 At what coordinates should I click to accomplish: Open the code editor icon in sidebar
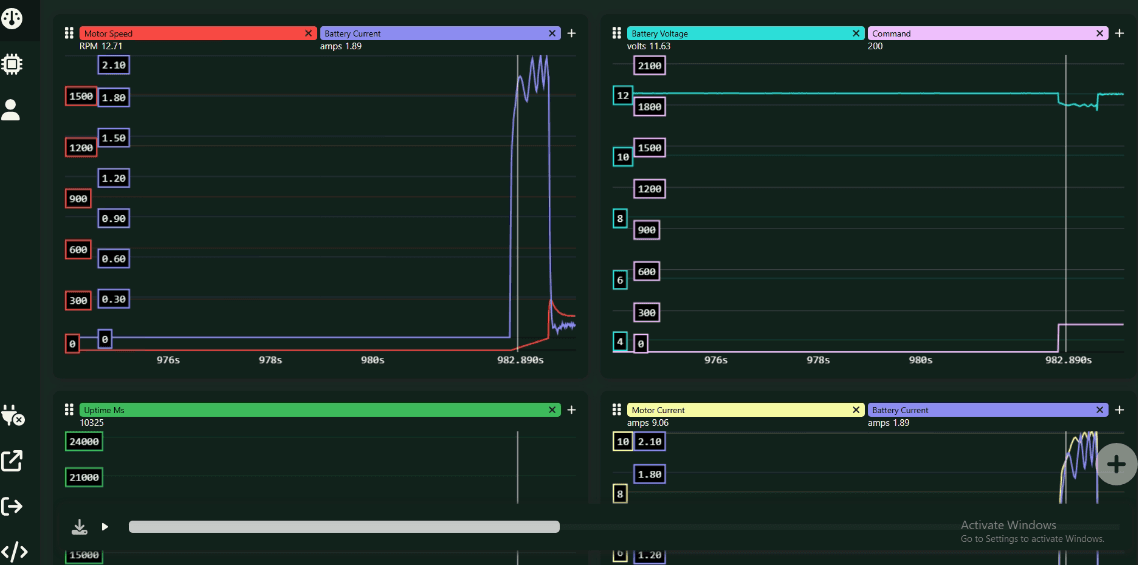tap(13, 551)
